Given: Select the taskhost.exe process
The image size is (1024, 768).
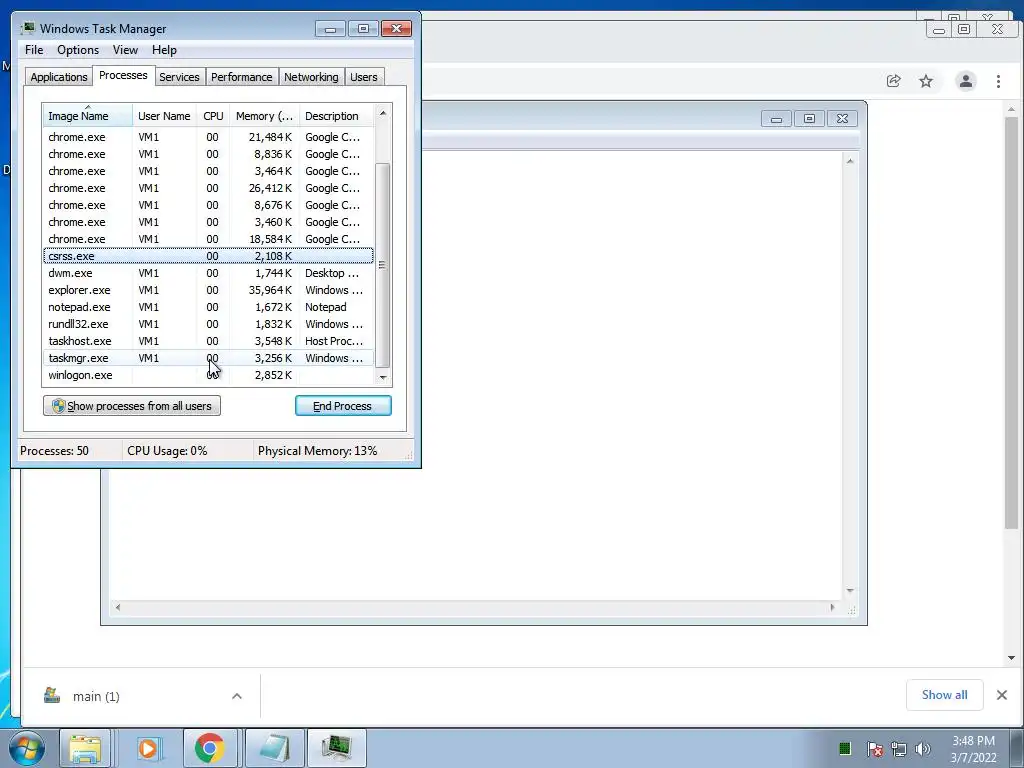Looking at the screenshot, I should [208, 341].
